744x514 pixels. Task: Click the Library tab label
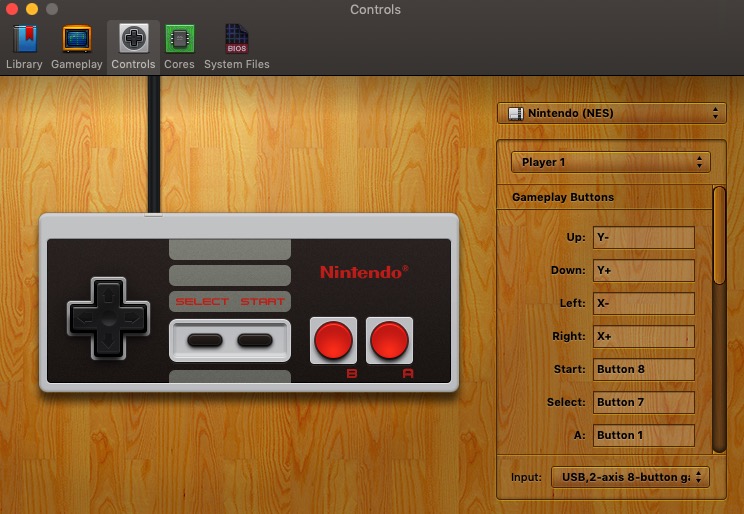[x=24, y=64]
